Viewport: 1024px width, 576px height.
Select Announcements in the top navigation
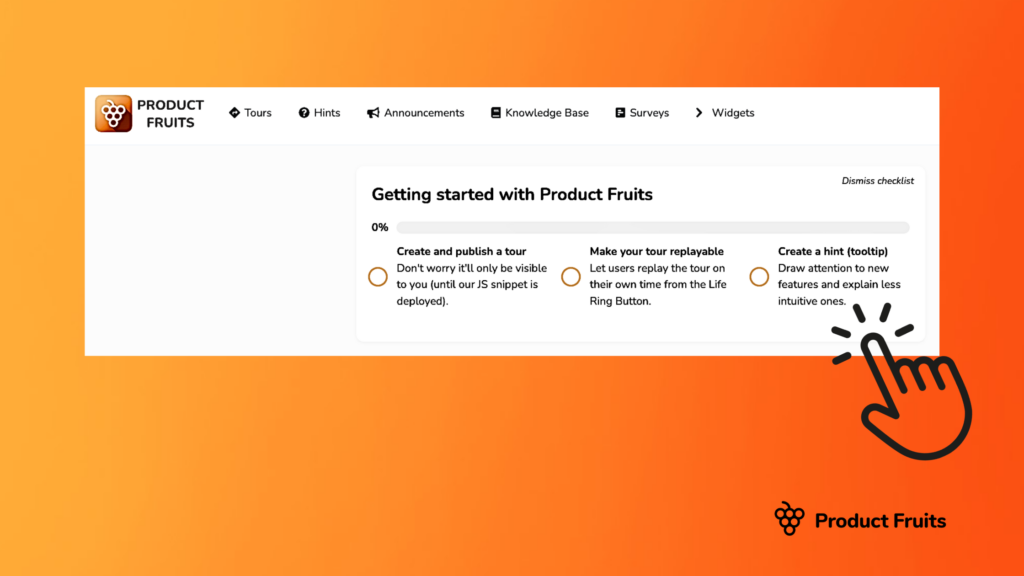click(x=424, y=112)
